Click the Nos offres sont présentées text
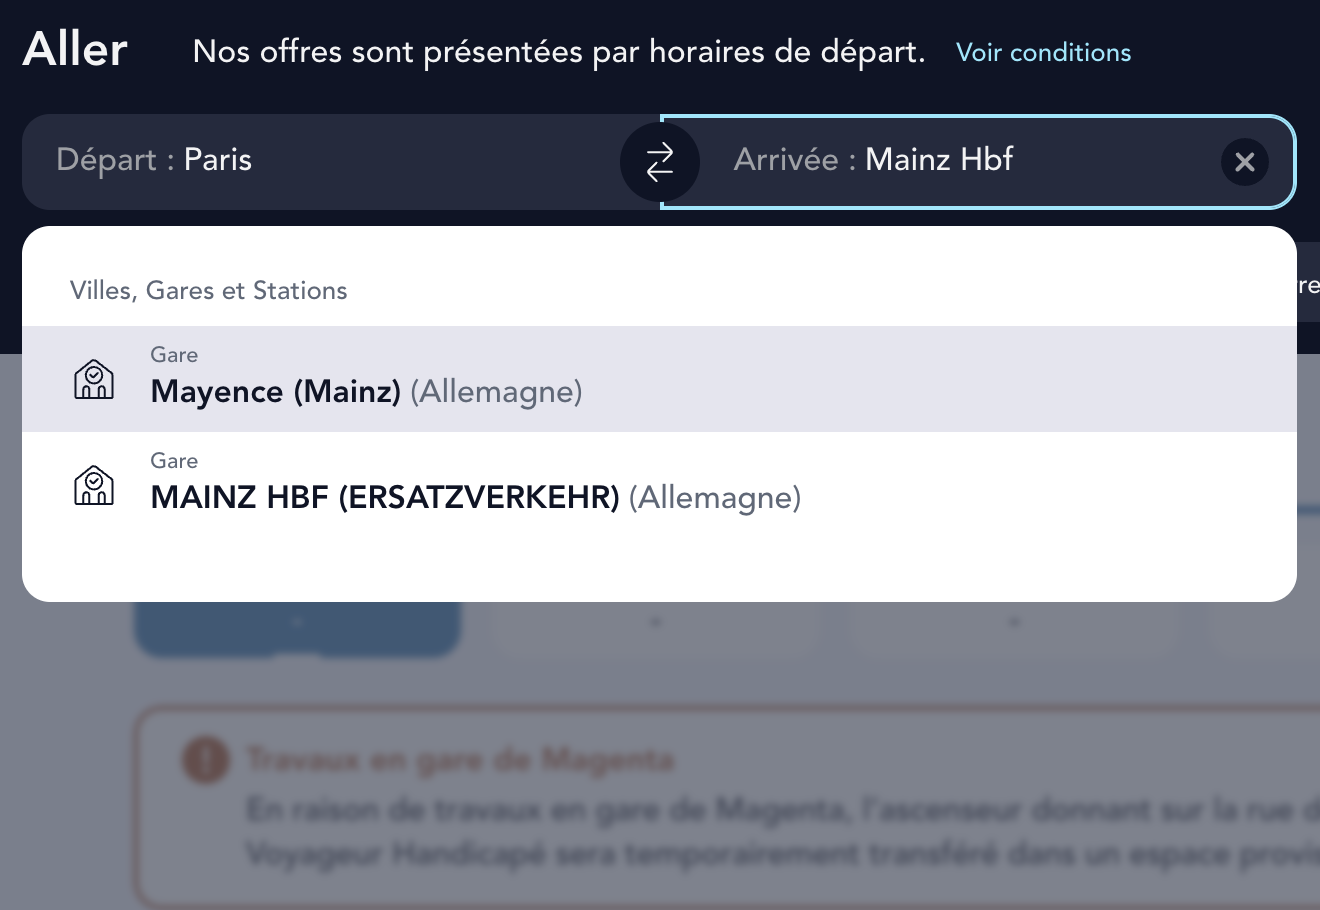Viewport: 1320px width, 910px height. [x=559, y=52]
